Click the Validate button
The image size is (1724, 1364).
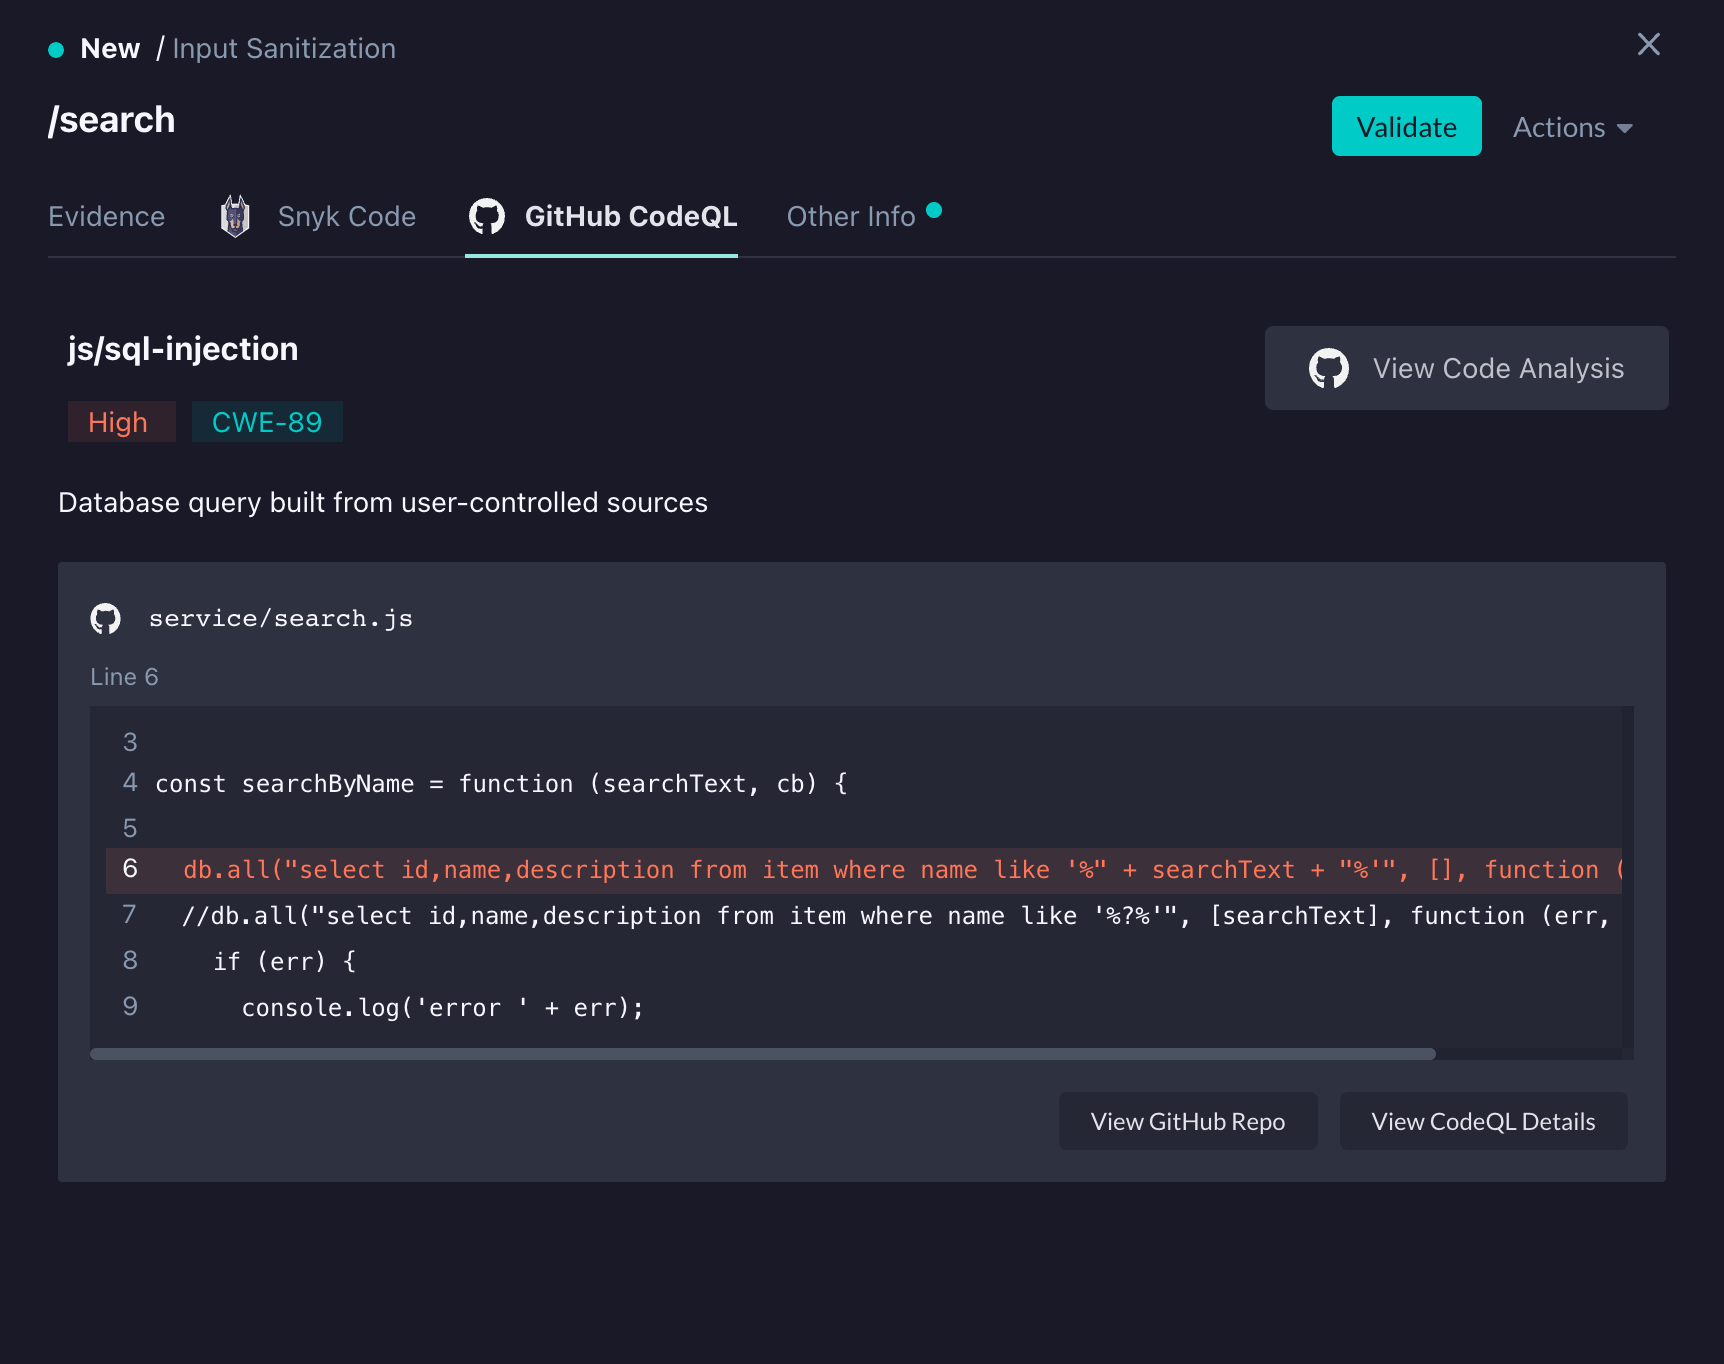pyautogui.click(x=1406, y=126)
